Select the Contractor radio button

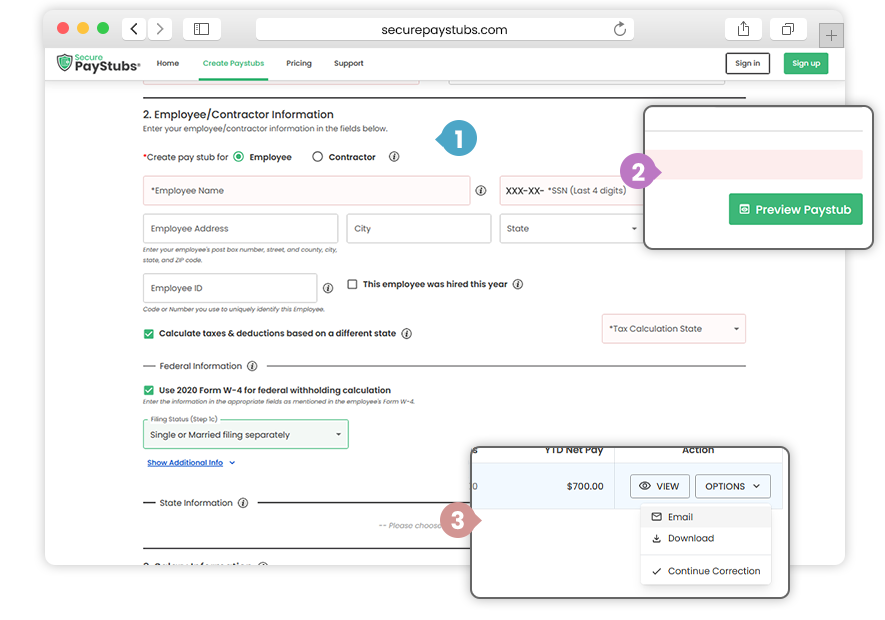point(318,157)
